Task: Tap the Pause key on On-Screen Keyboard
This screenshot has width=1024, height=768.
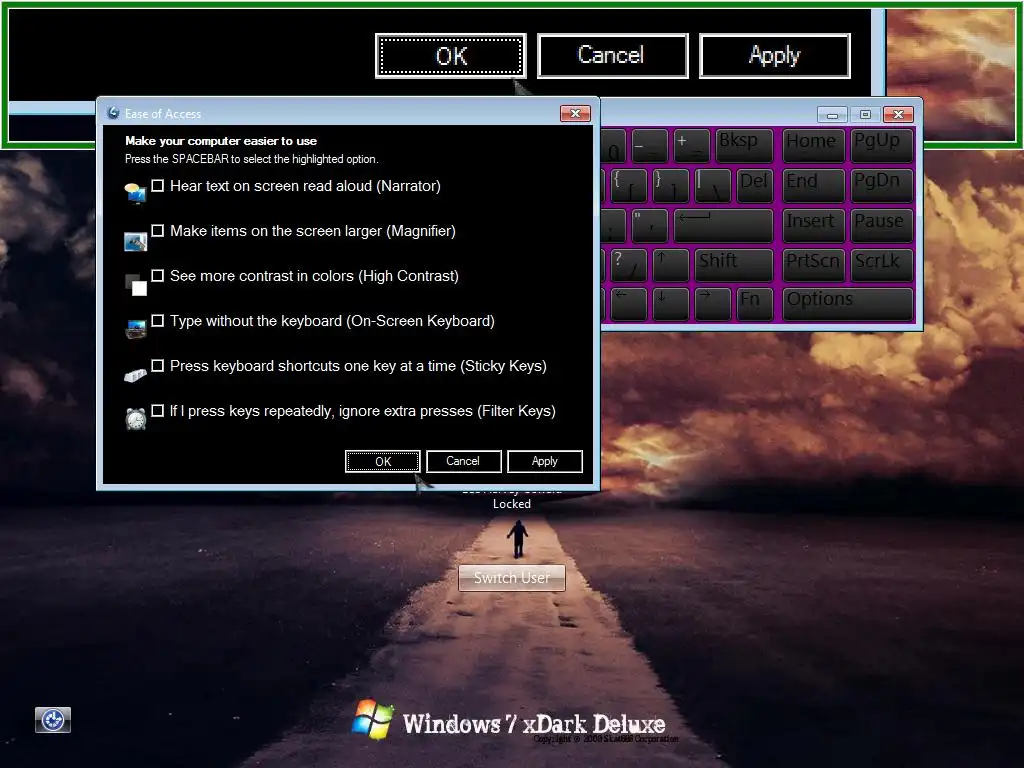Action: (x=882, y=225)
